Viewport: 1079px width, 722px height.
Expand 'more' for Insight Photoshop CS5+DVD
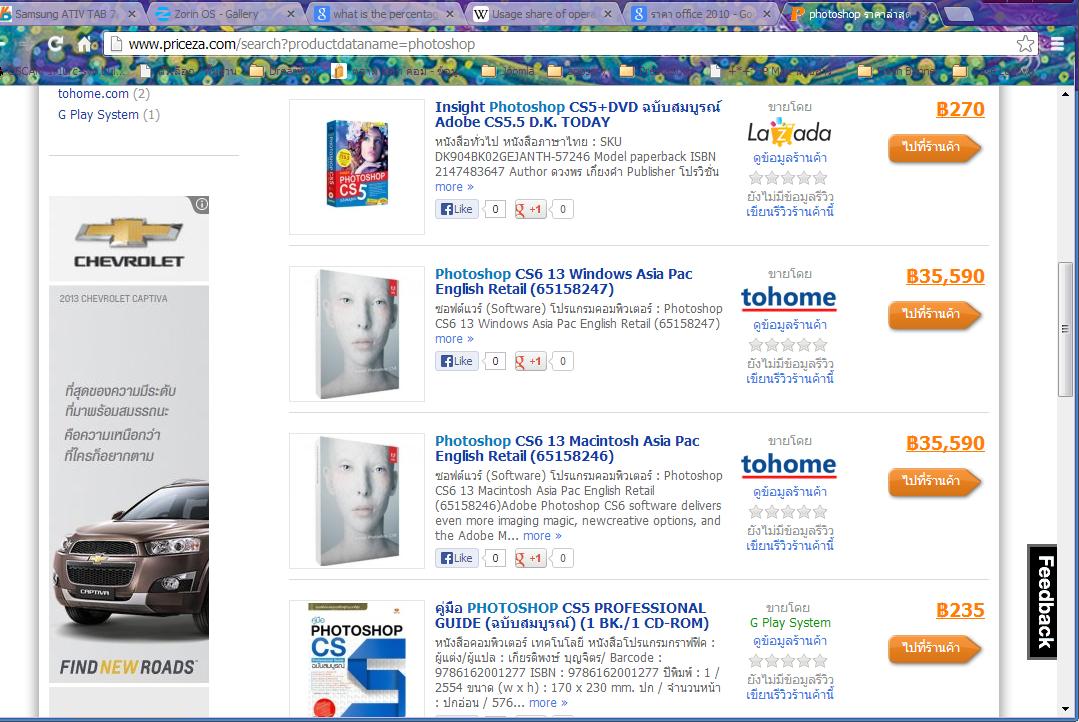click(454, 187)
